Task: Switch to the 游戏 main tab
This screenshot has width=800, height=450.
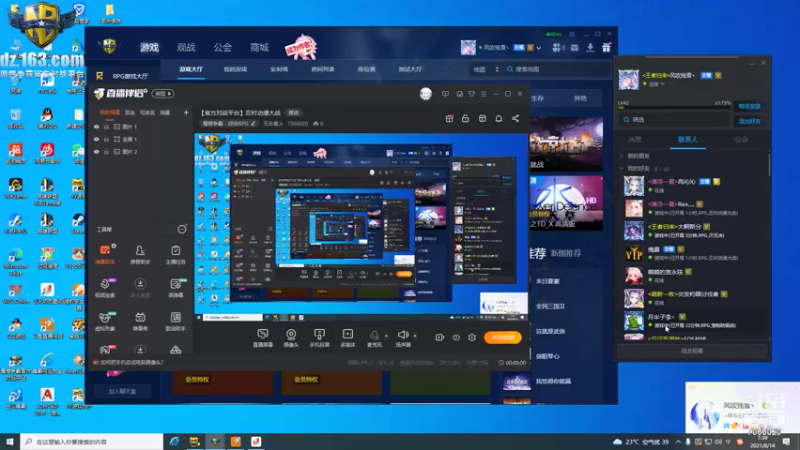Action: click(x=149, y=47)
